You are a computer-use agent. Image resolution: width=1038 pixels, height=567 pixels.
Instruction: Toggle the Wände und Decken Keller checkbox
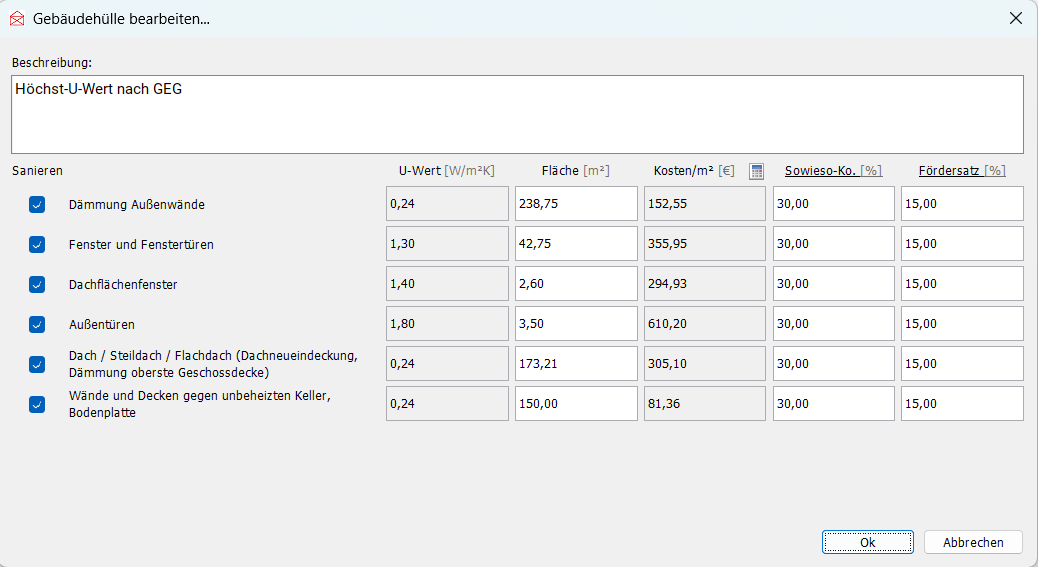pos(37,404)
